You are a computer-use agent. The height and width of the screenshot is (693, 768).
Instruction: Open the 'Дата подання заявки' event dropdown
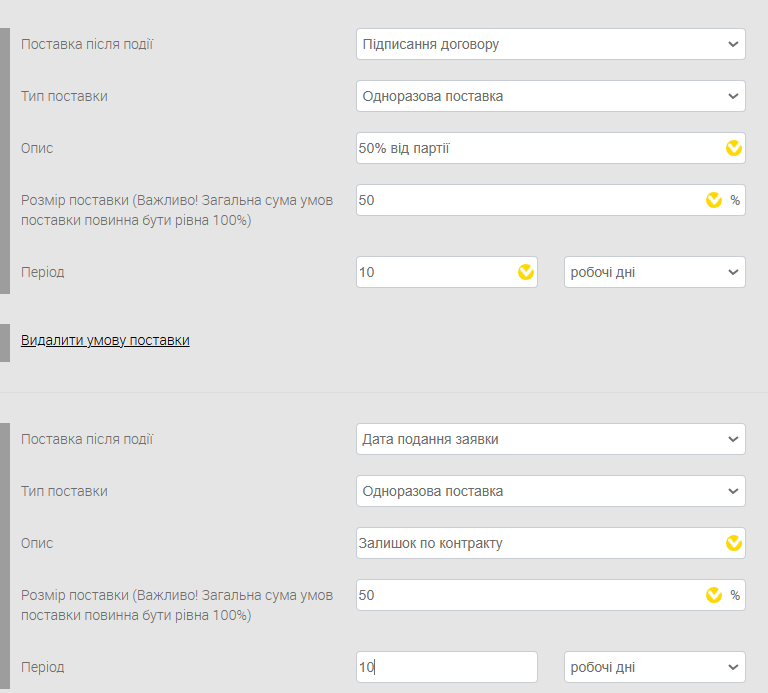tap(550, 439)
